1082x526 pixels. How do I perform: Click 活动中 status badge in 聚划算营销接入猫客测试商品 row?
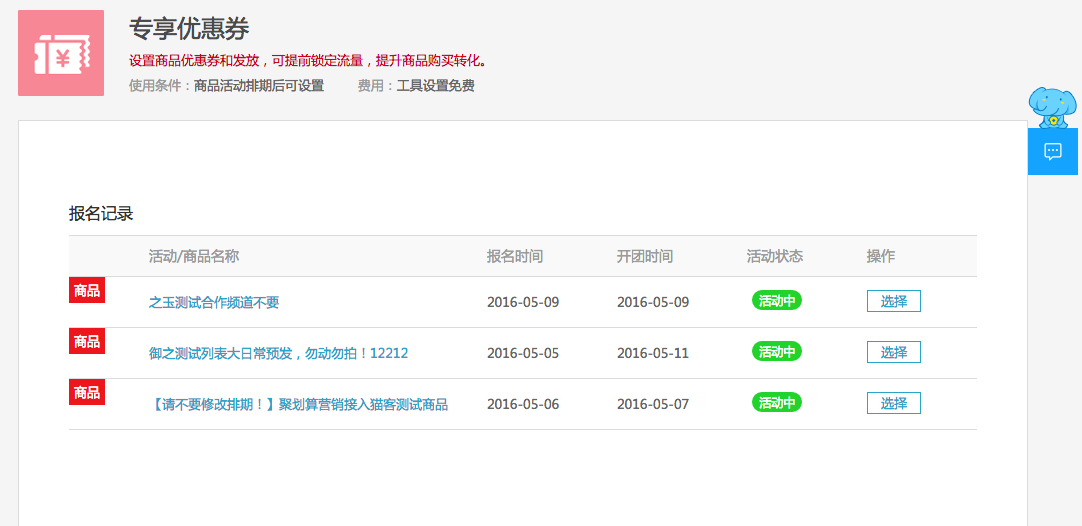(x=776, y=402)
